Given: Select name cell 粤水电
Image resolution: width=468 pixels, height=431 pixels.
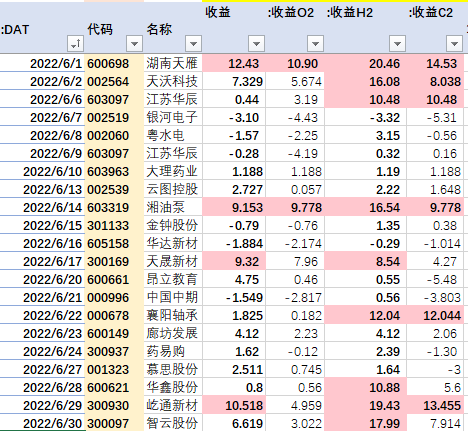Looking at the screenshot, I should point(173,135).
